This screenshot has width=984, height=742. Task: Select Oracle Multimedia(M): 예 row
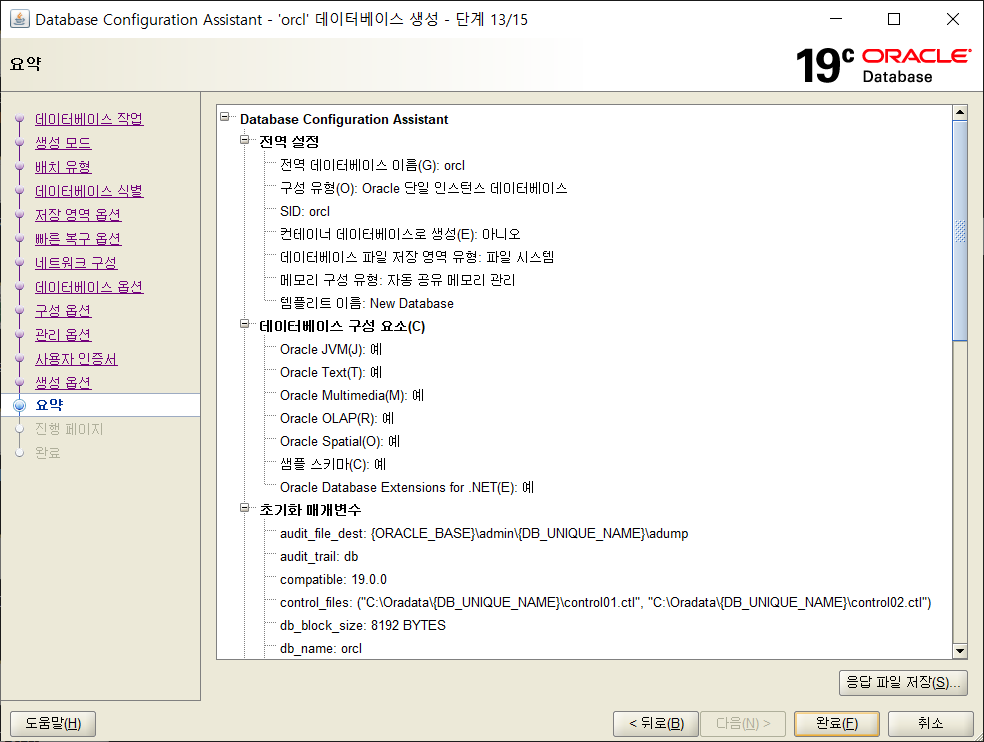coord(352,395)
